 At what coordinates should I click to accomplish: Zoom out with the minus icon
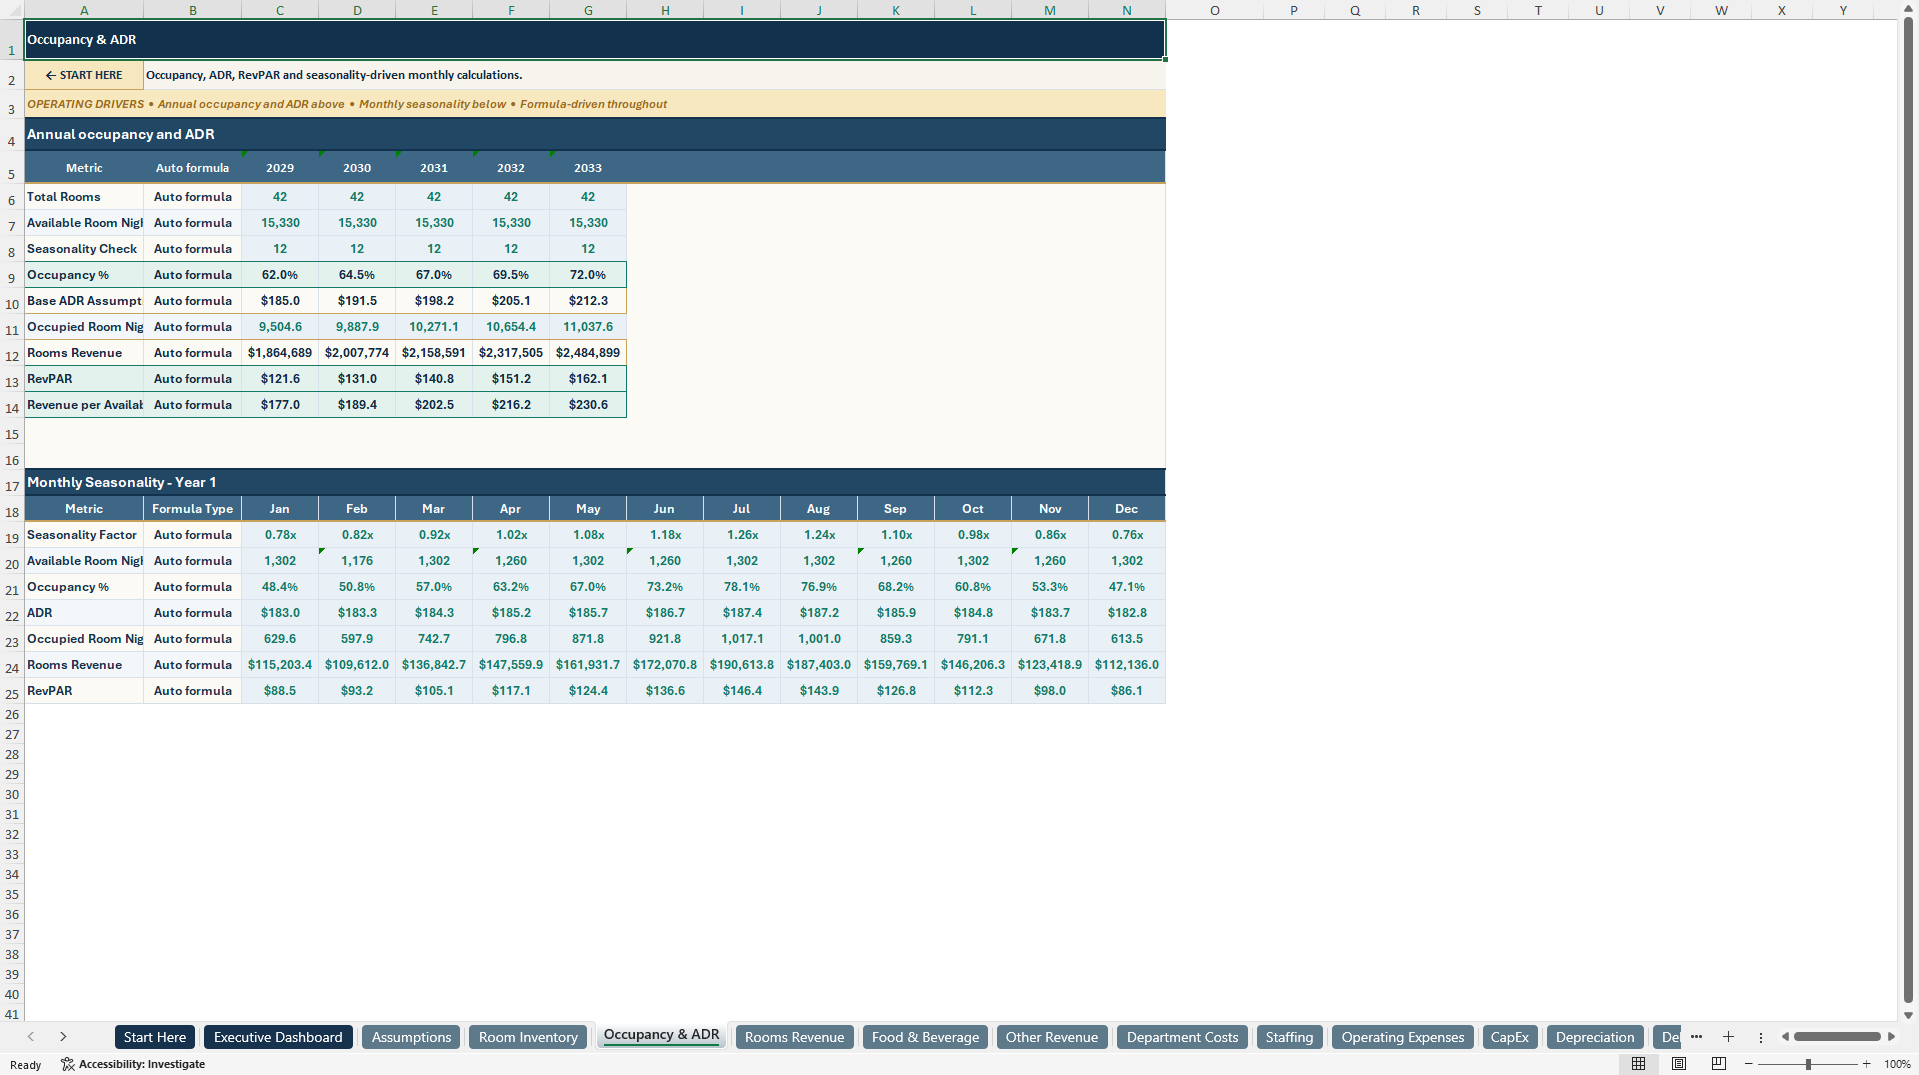click(1749, 1064)
